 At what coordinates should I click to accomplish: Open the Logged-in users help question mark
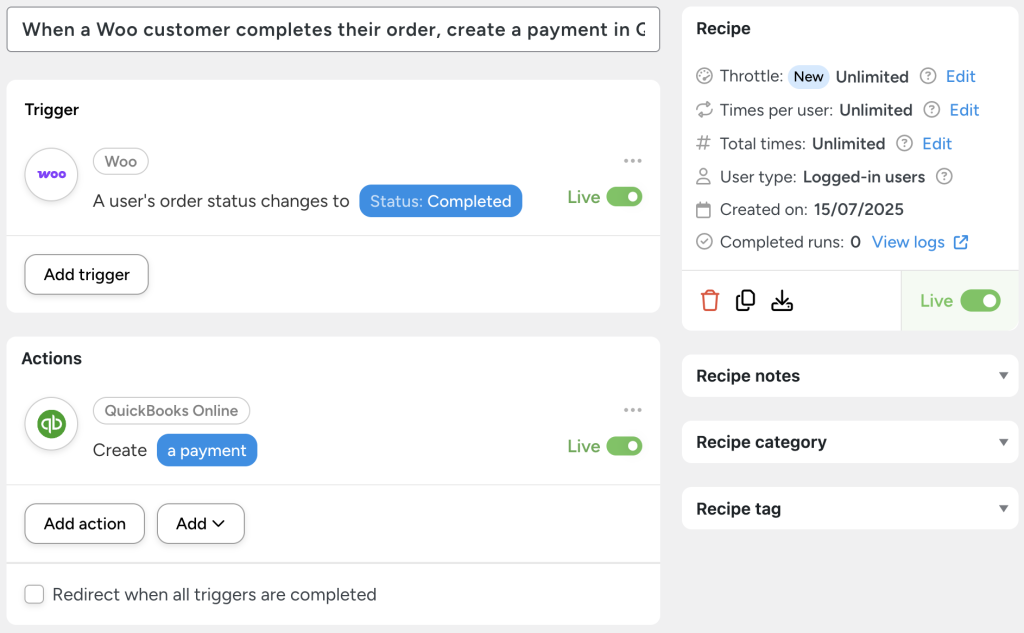click(x=946, y=176)
